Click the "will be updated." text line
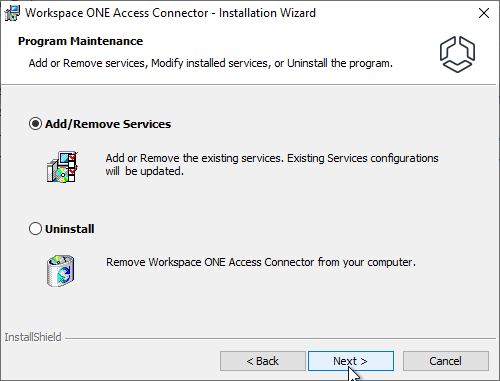Viewport: 500px width, 381px height. click(x=145, y=171)
